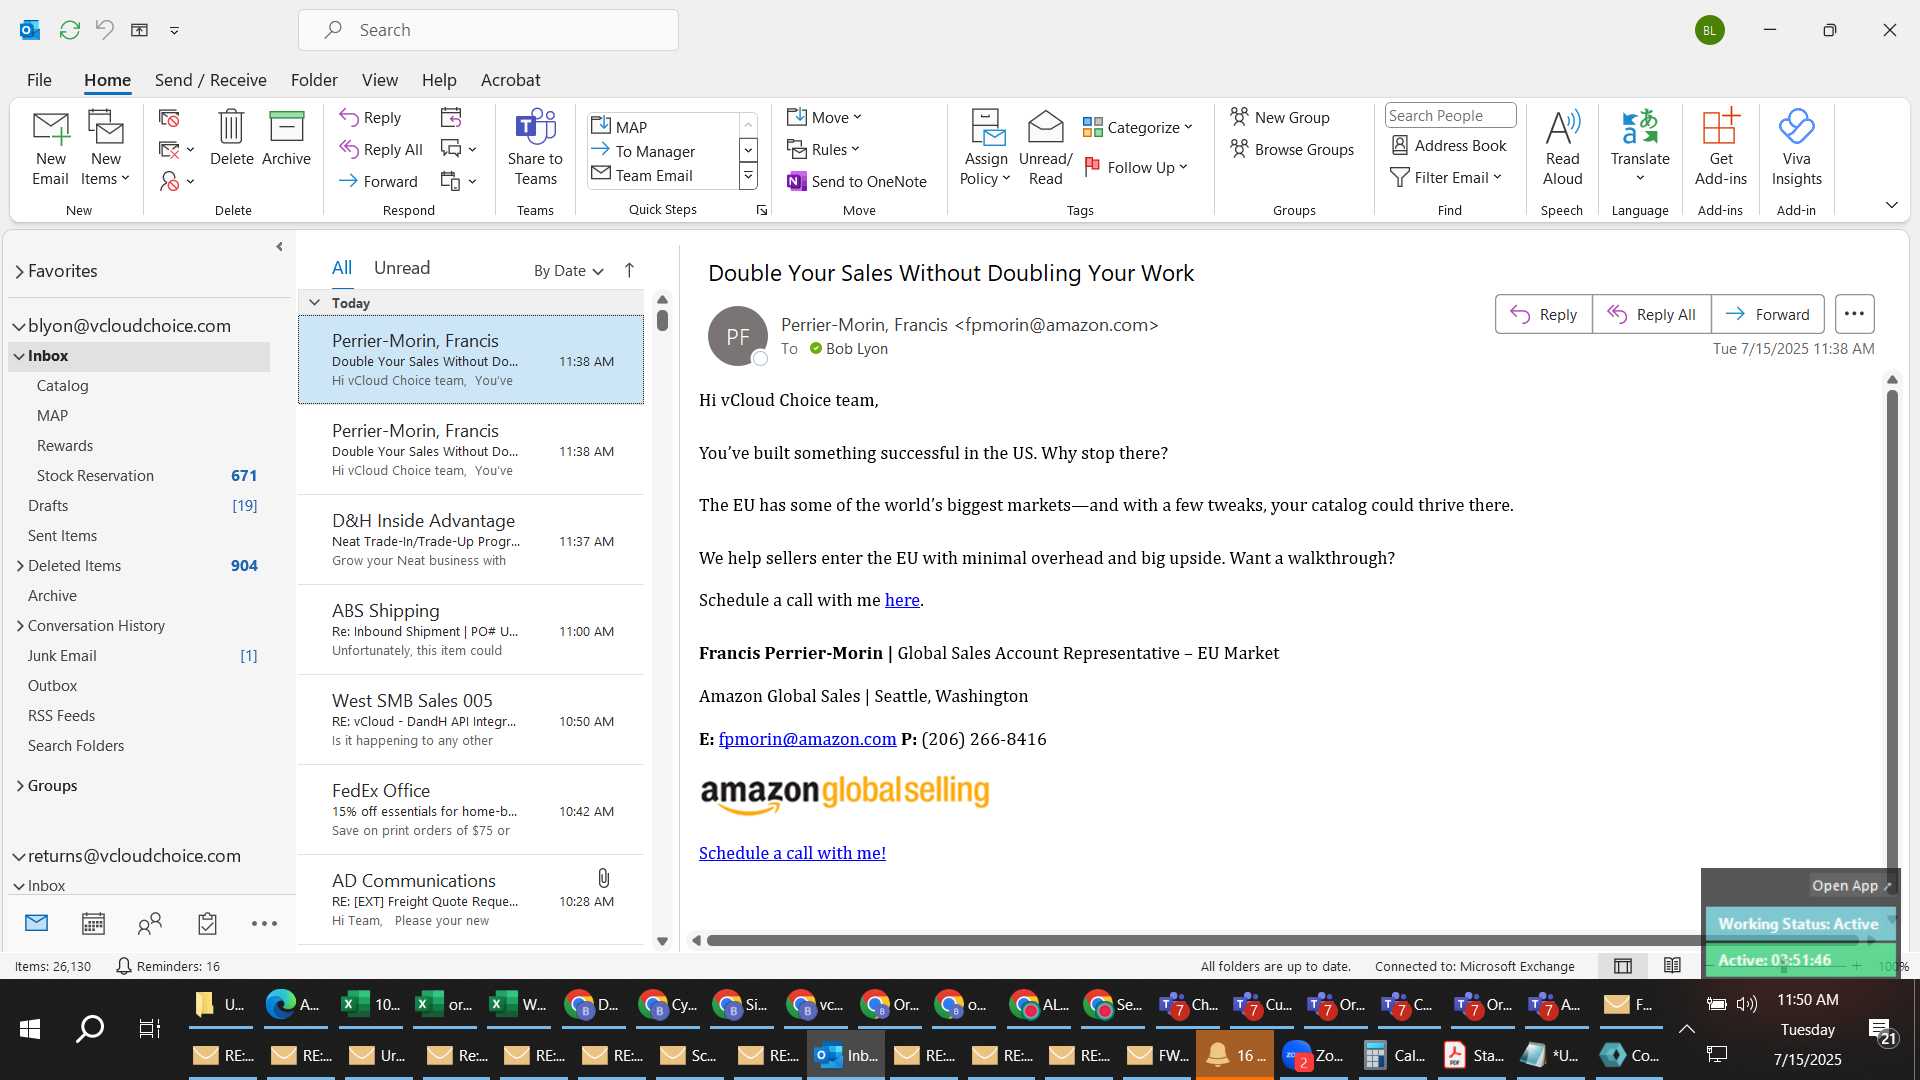Screen dimensions: 1920x1080
Task: Click the Reminders bell in status bar
Action: [x=124, y=966]
